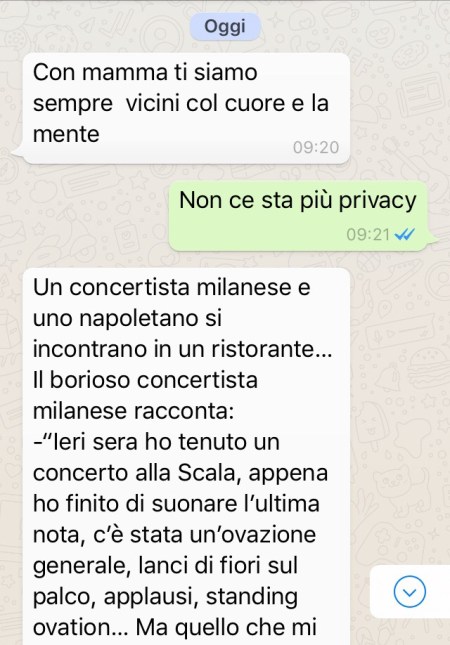
Task: Tap the line "generale, lanci di fiori sul"
Action: 165,566
